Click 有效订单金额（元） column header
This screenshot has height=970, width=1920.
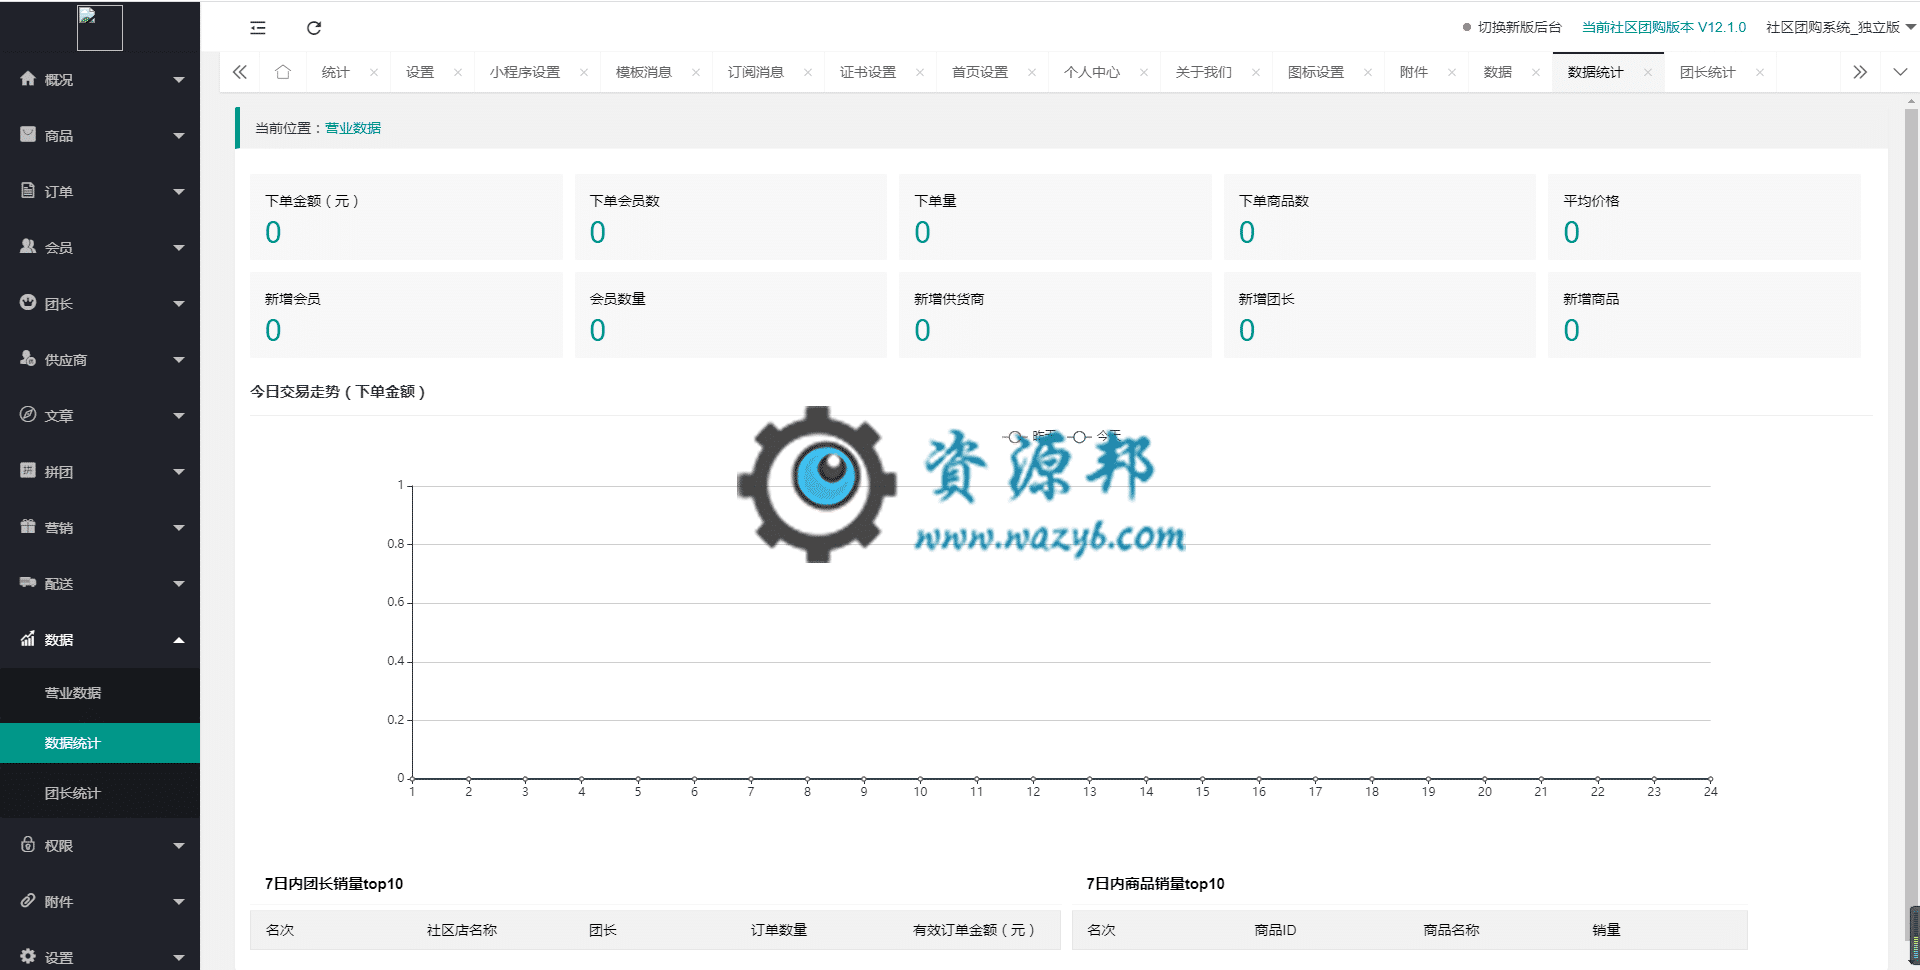(974, 930)
